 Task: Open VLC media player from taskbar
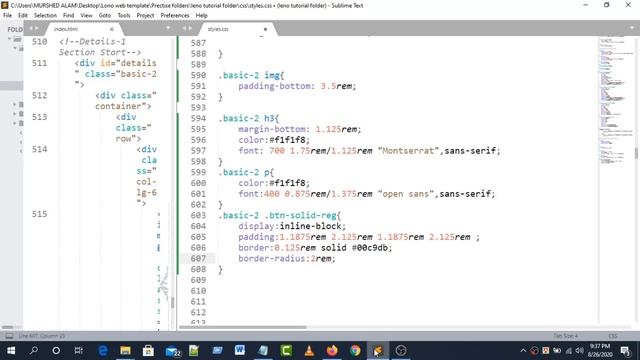point(309,351)
